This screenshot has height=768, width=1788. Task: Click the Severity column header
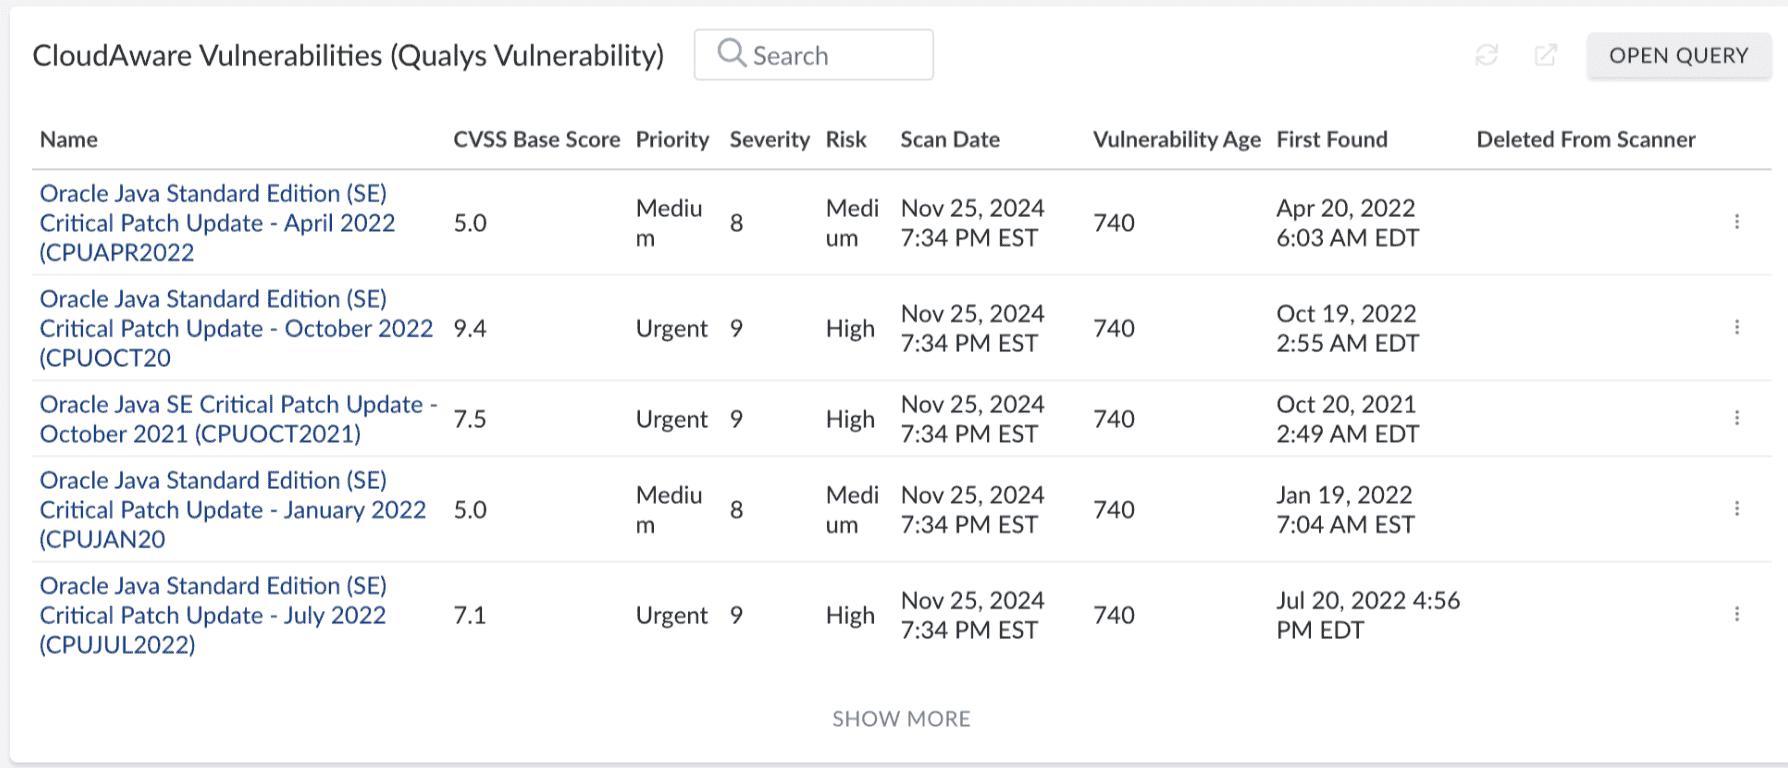click(769, 140)
